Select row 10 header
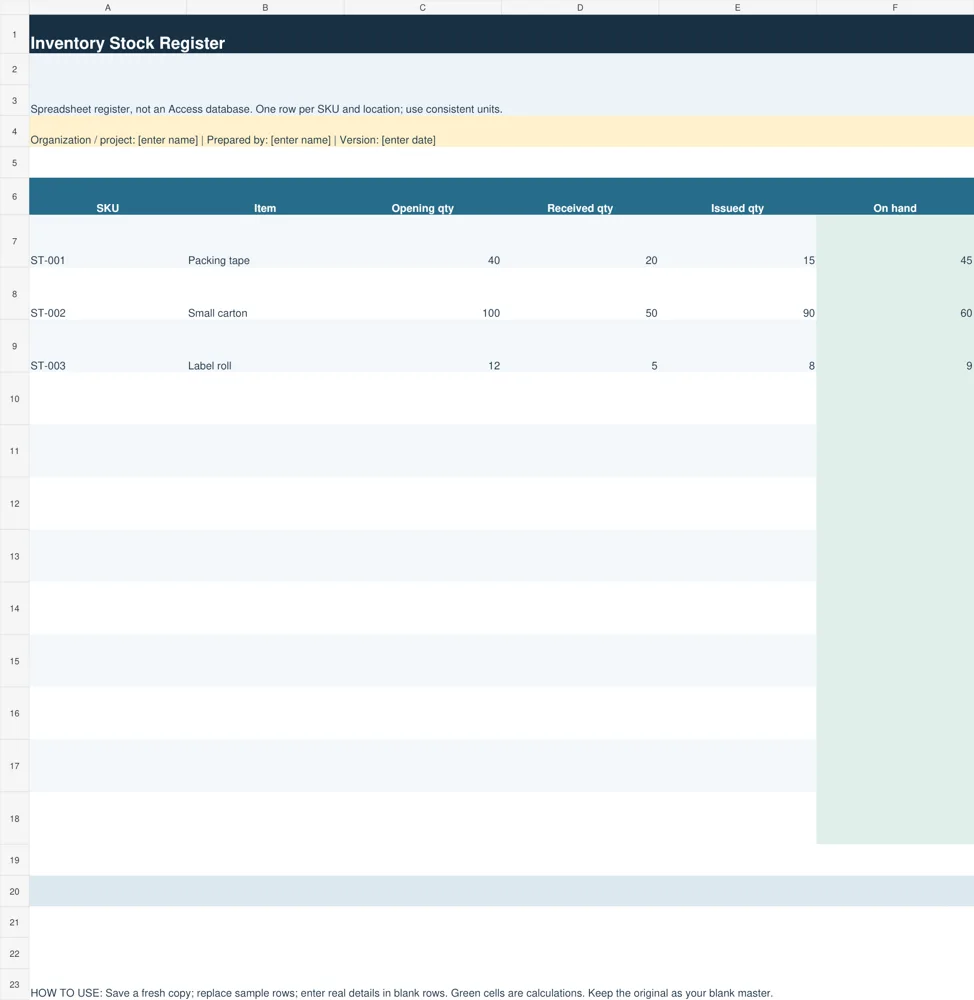Viewport: 974px width, 1000px height. [x=15, y=399]
